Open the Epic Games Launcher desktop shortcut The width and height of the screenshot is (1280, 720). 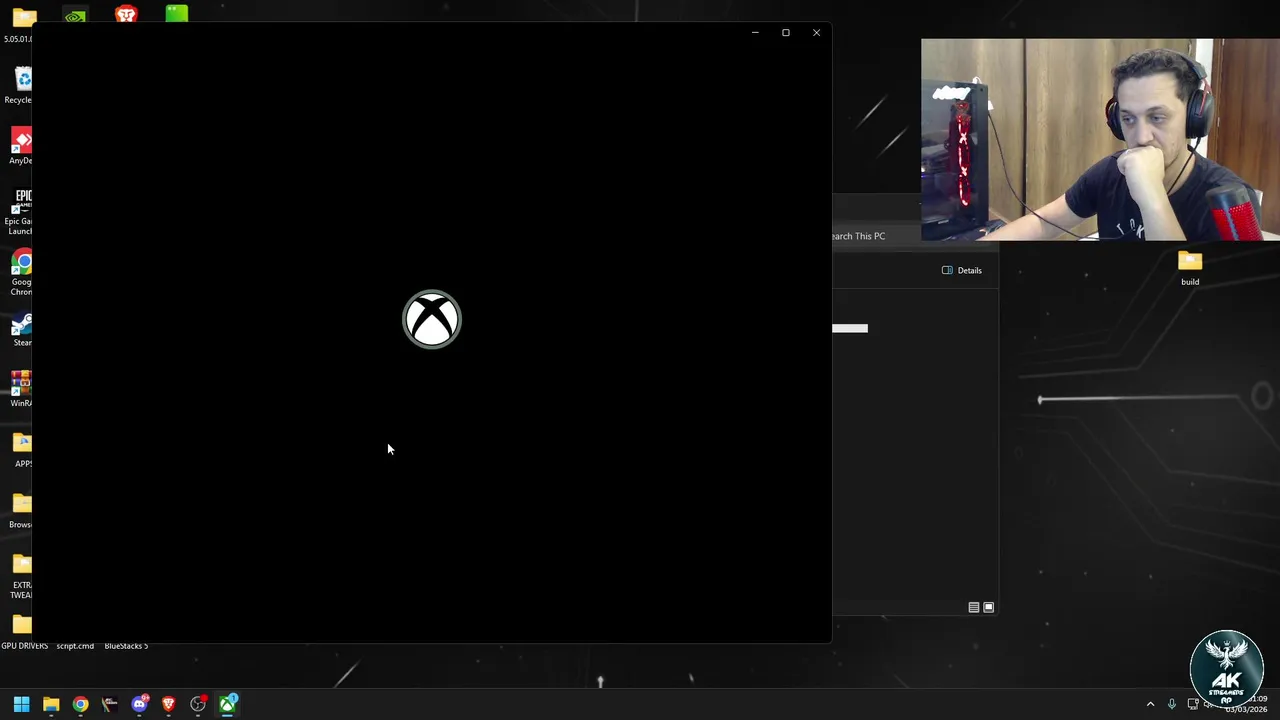[20, 211]
